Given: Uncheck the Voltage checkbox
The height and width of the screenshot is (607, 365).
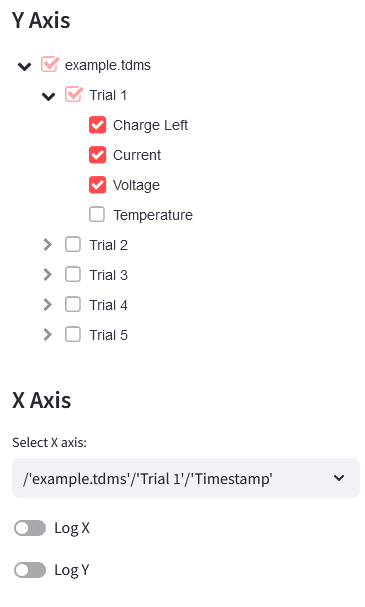Looking at the screenshot, I should (x=97, y=185).
